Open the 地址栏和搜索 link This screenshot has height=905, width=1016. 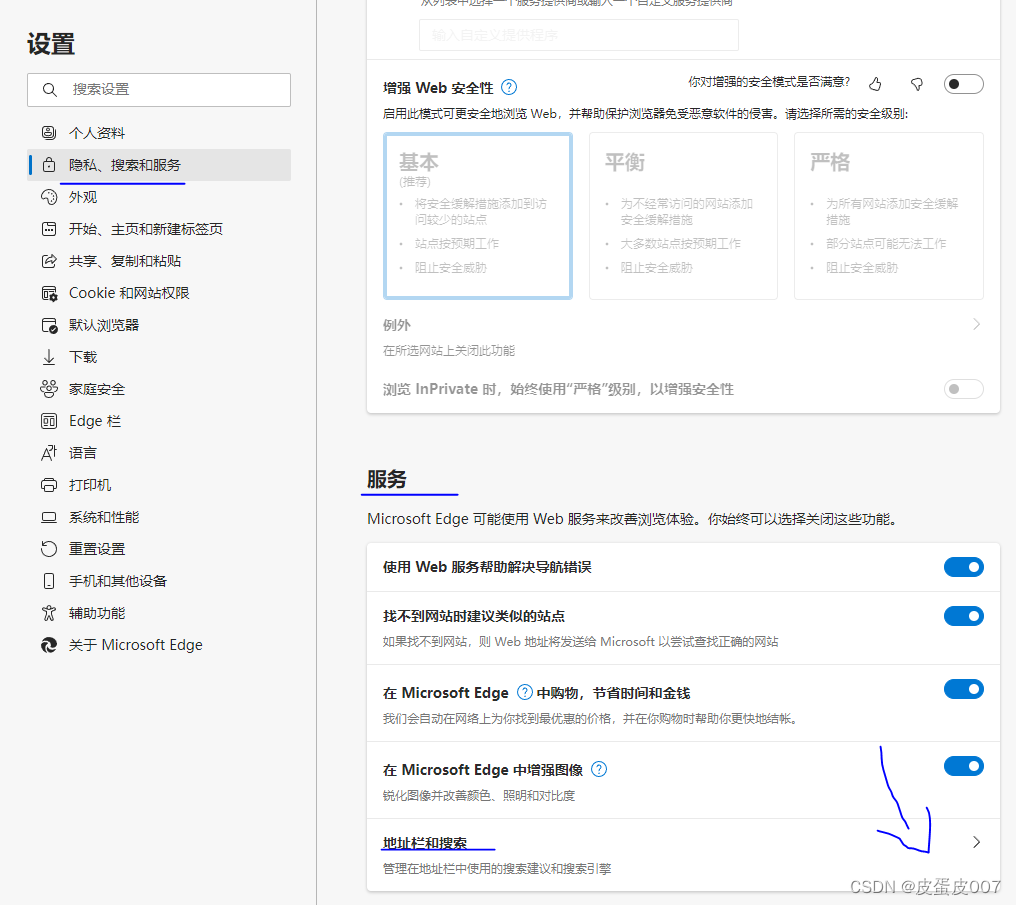[x=425, y=843]
